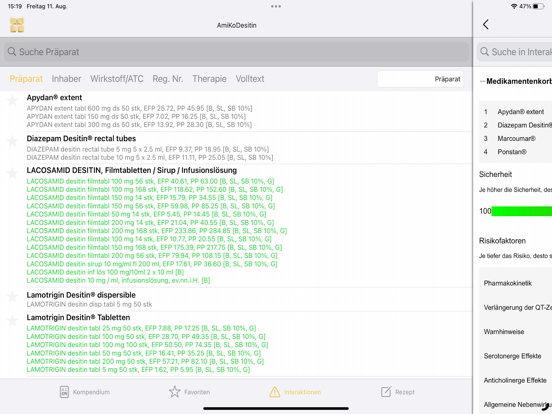Tap the green Sicherheit score bar
Viewport: 552px width, 414px height.
(522, 211)
